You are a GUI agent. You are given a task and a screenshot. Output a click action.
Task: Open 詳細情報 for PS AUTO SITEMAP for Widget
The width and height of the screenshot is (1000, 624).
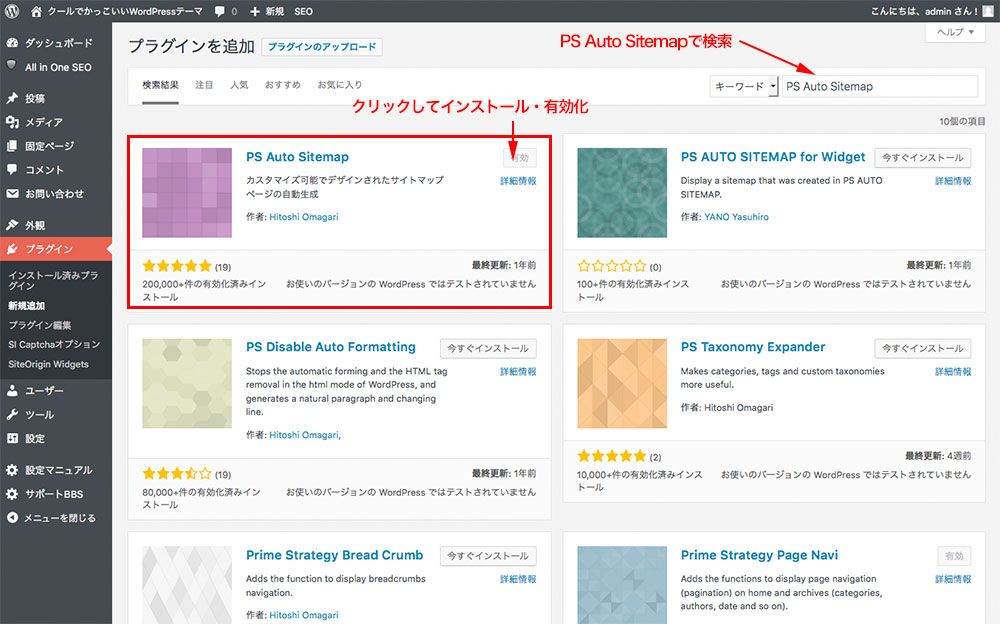coord(953,181)
